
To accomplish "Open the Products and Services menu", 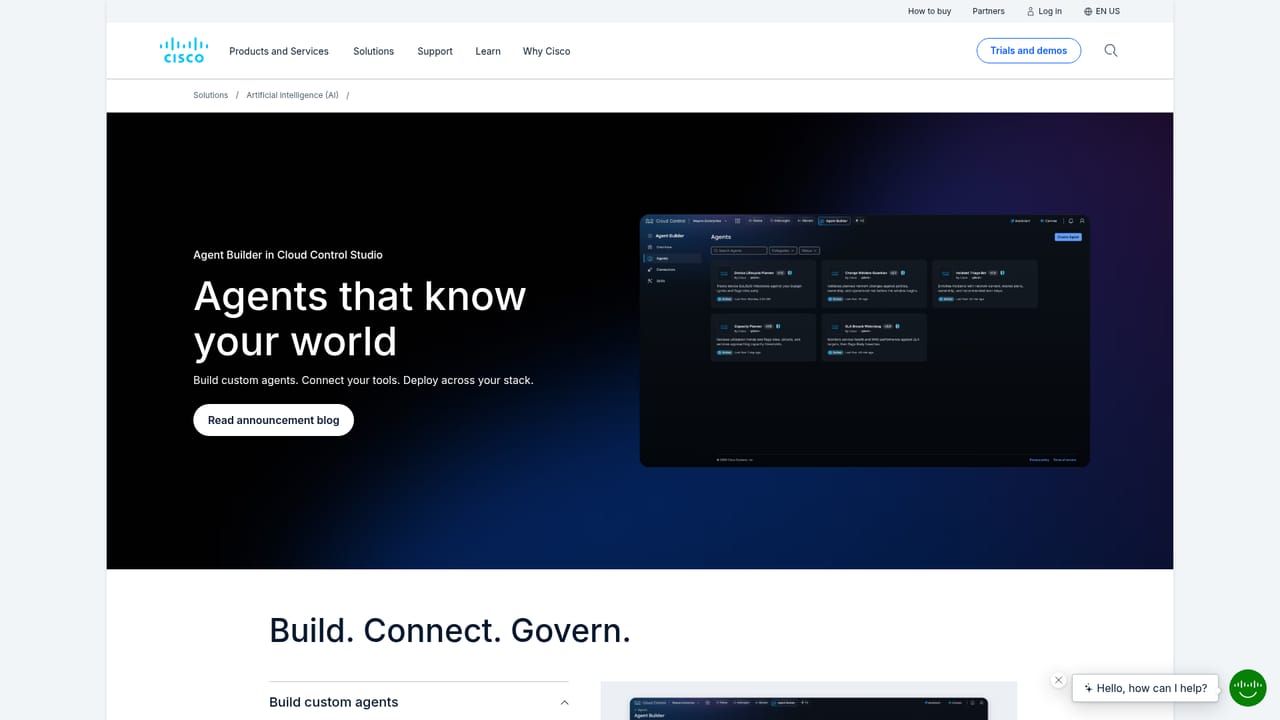I will 279,51.
